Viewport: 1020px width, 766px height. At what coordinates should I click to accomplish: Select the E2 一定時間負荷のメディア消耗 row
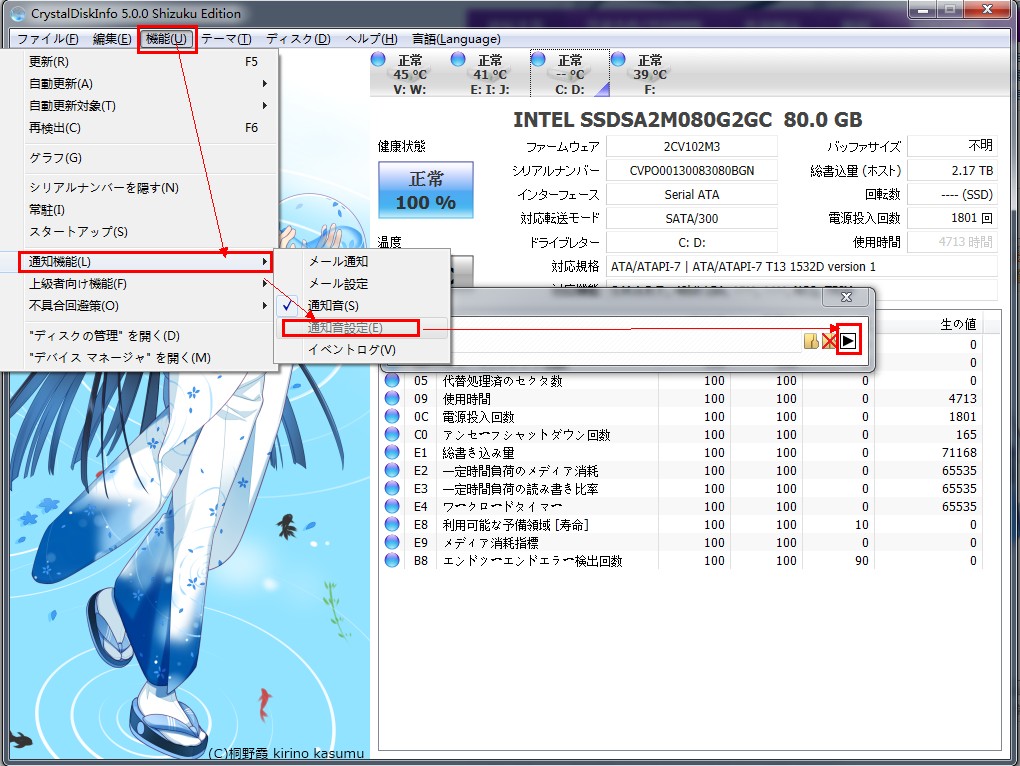point(681,471)
